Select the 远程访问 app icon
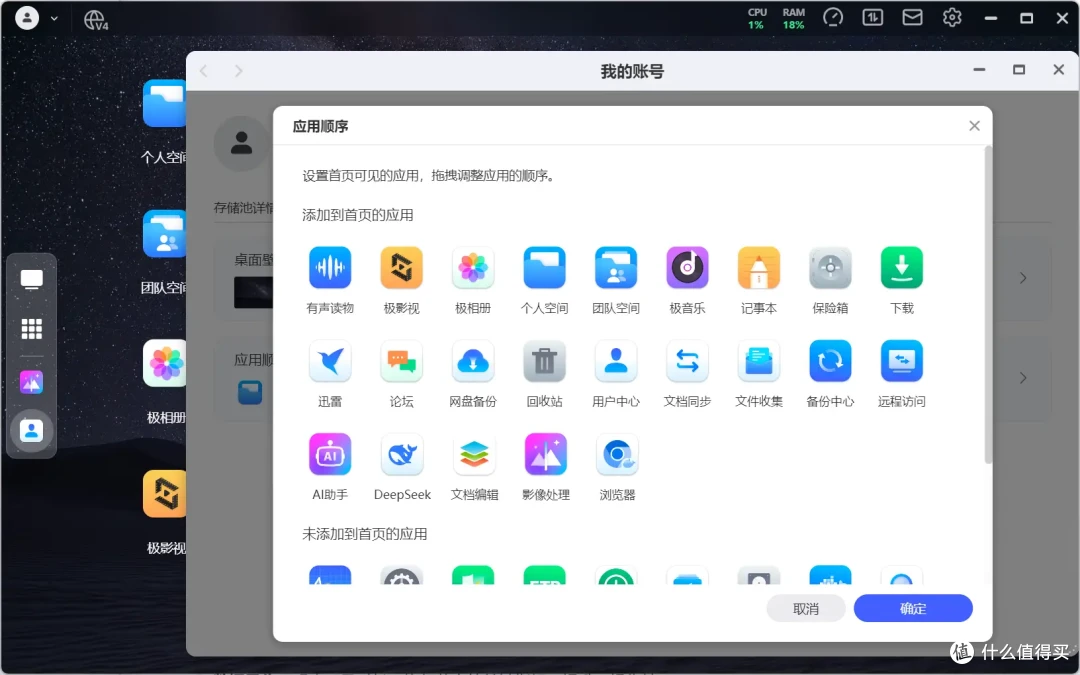 902,361
